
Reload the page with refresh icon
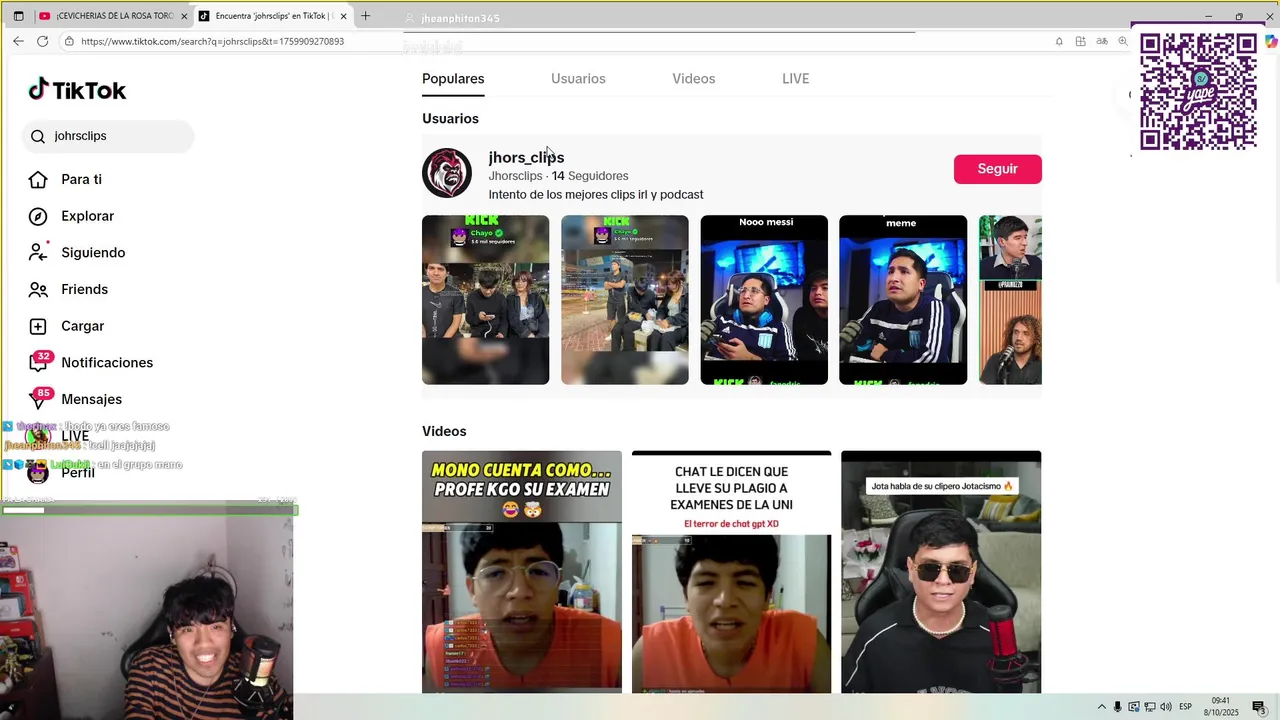[42, 41]
